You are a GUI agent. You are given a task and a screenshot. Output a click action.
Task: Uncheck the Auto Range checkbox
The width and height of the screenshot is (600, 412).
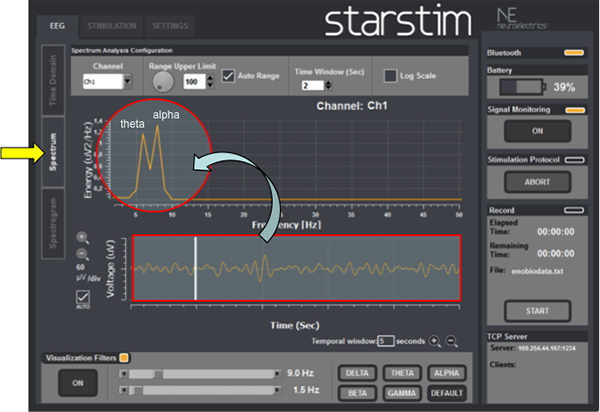tap(228, 76)
